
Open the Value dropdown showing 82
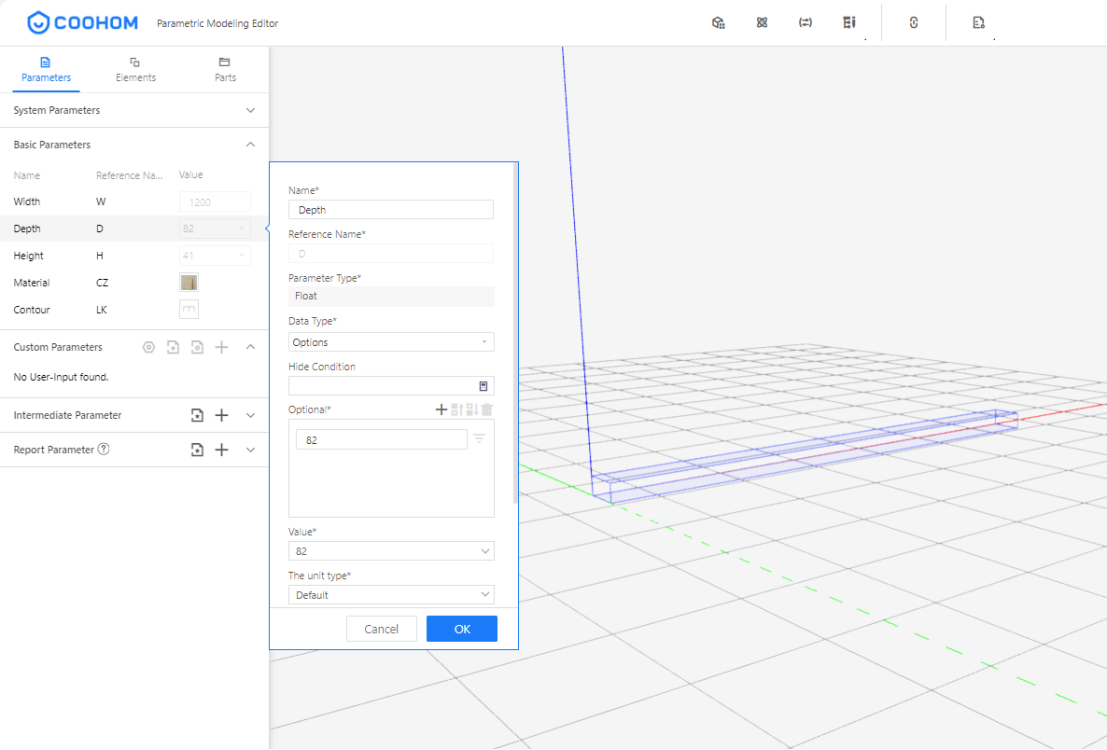tap(391, 551)
